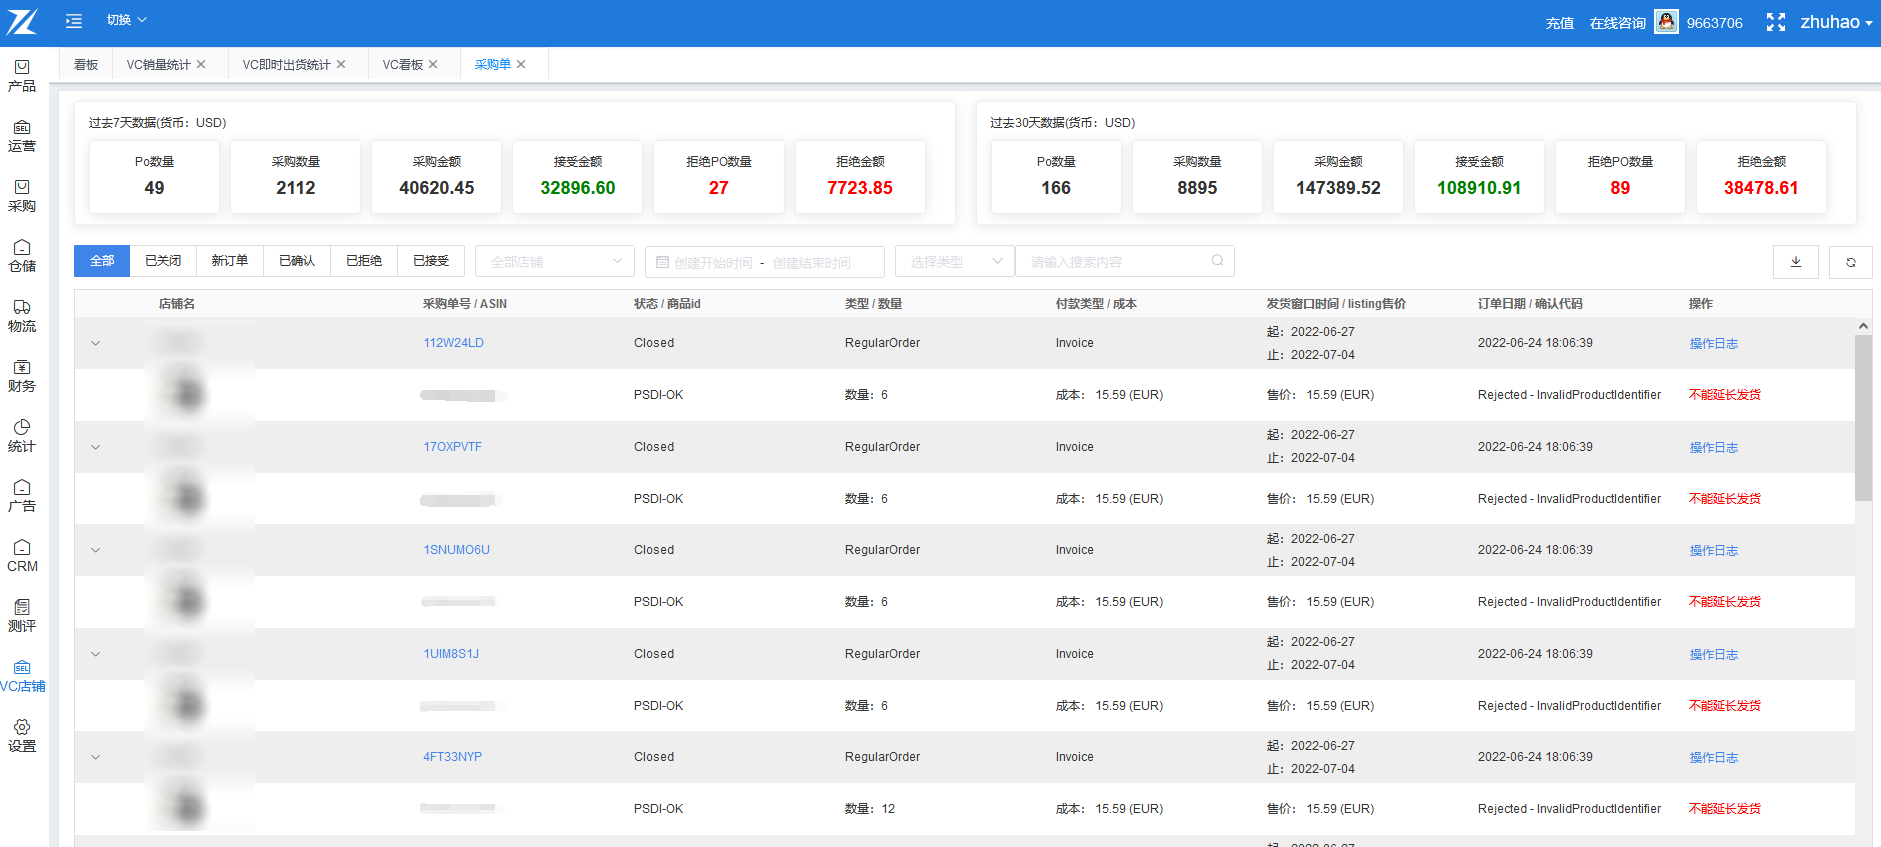The height and width of the screenshot is (847, 1881).
Task: Toggle fullscreen mode icon in header
Action: (x=1775, y=22)
